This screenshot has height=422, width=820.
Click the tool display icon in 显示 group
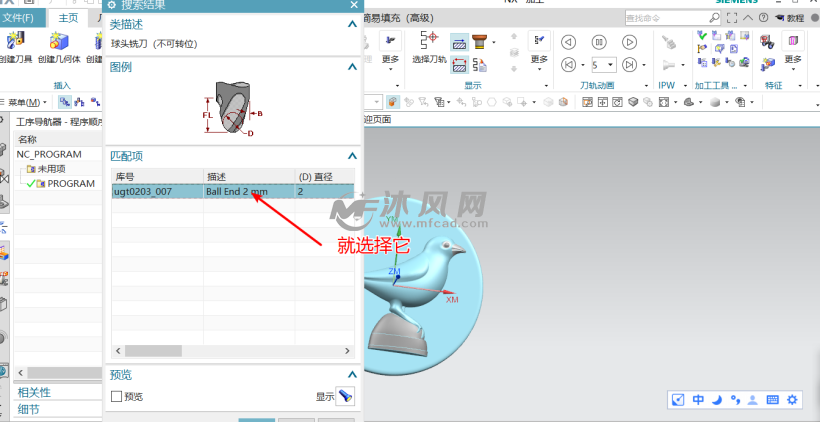click(479, 41)
